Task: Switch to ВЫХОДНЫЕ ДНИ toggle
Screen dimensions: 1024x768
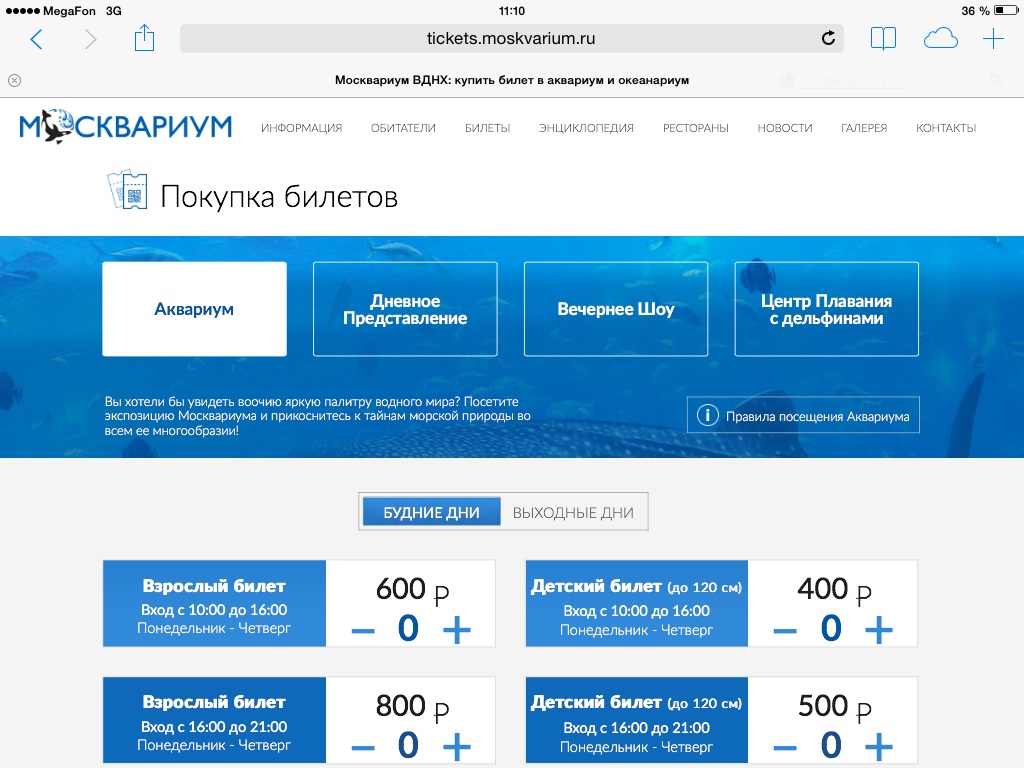Action: [x=573, y=513]
